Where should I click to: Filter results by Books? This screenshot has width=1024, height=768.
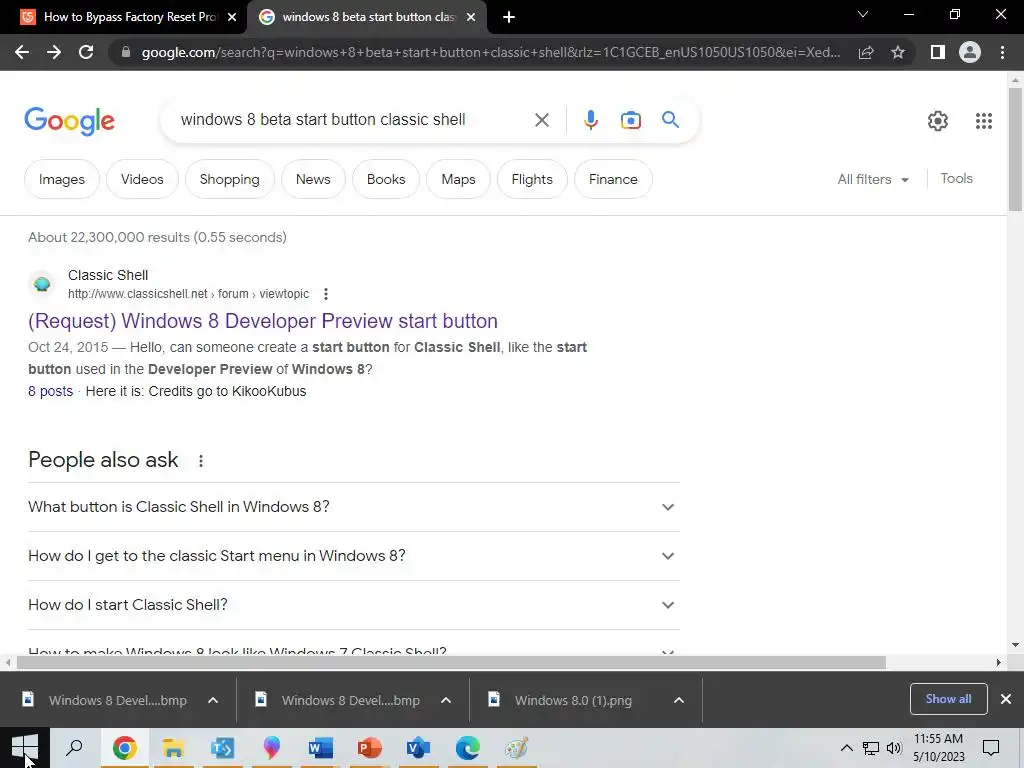pyautogui.click(x=385, y=180)
